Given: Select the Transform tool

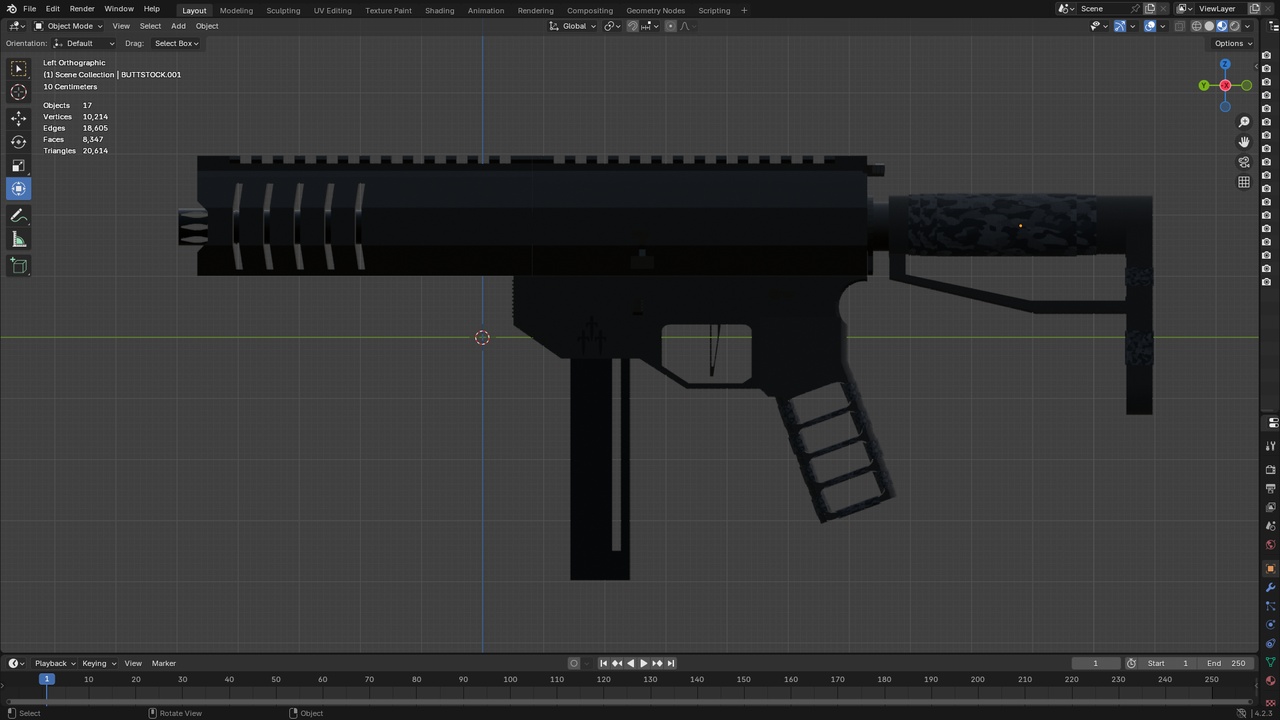Looking at the screenshot, I should (19, 189).
